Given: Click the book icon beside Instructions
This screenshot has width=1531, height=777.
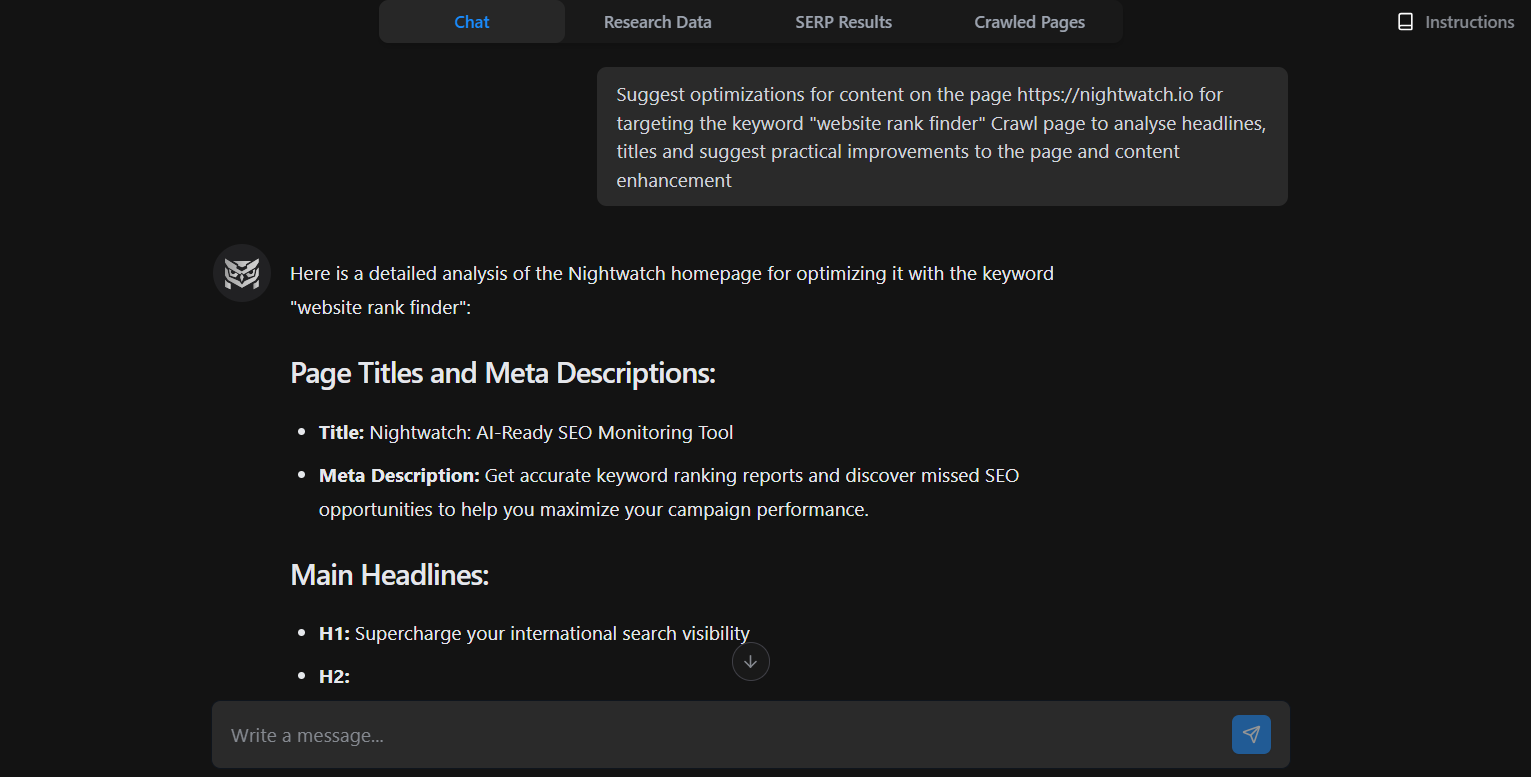Looking at the screenshot, I should click(1405, 22).
